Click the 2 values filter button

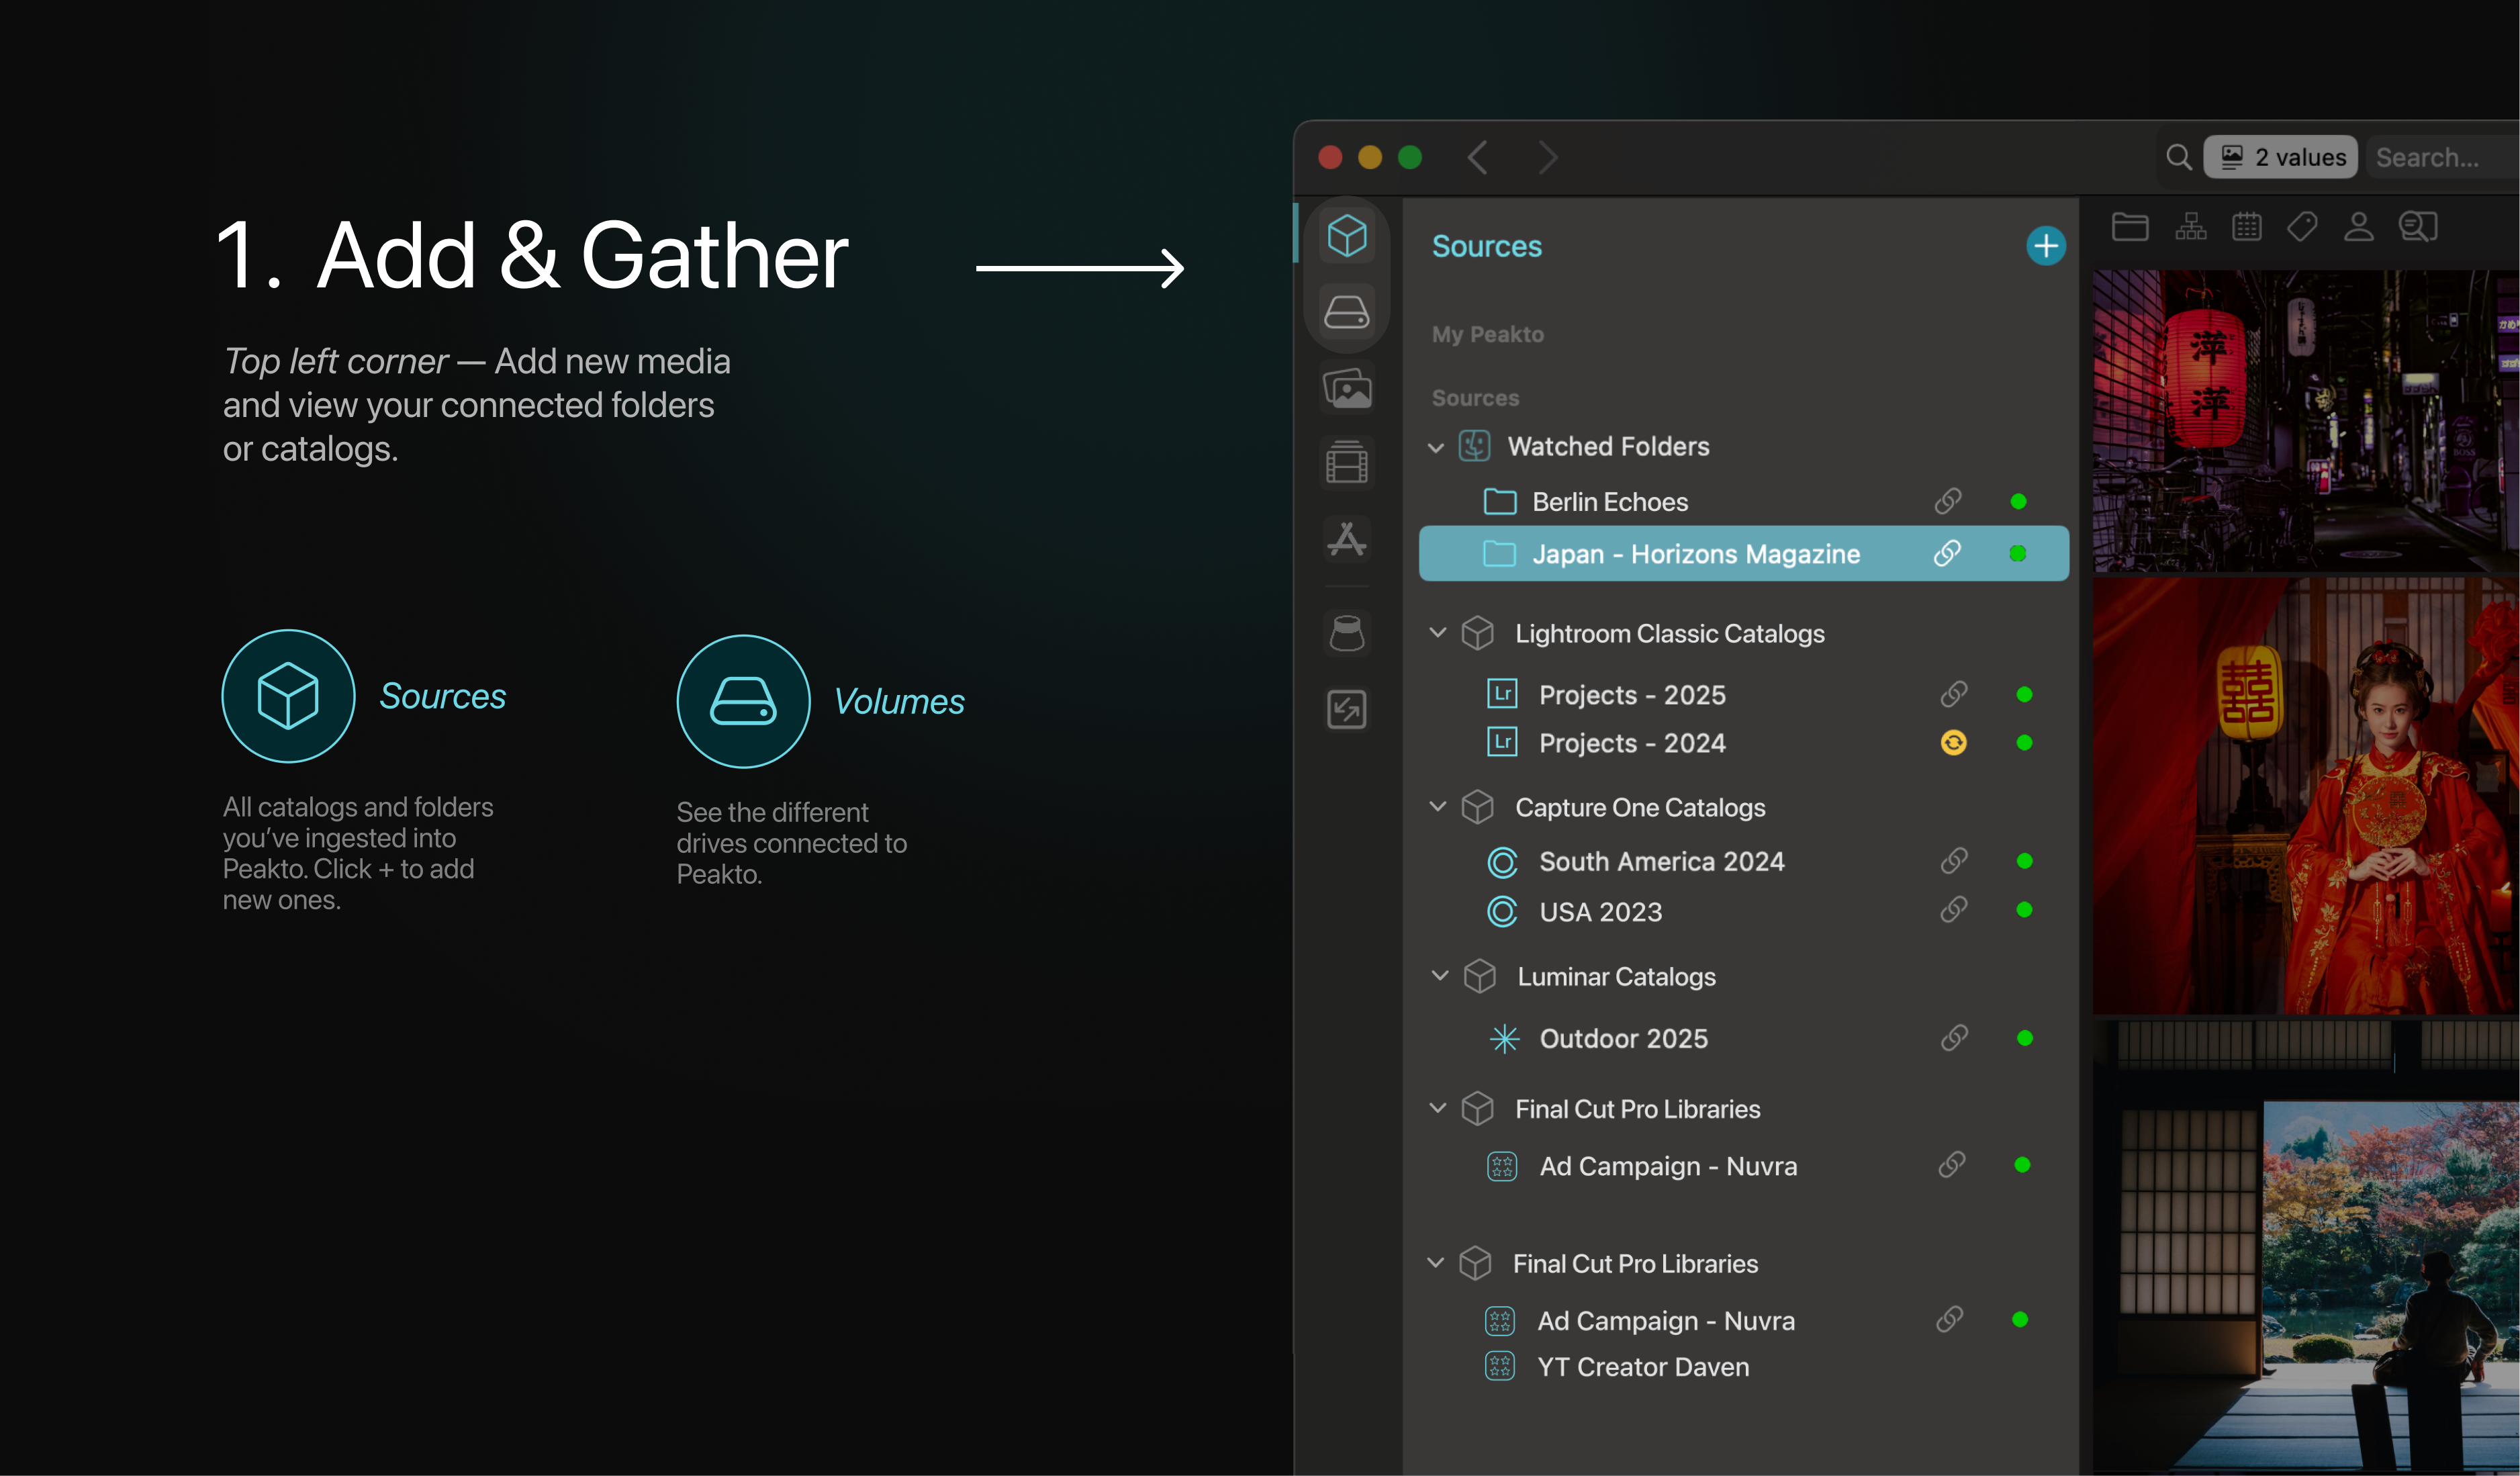(x=2280, y=157)
